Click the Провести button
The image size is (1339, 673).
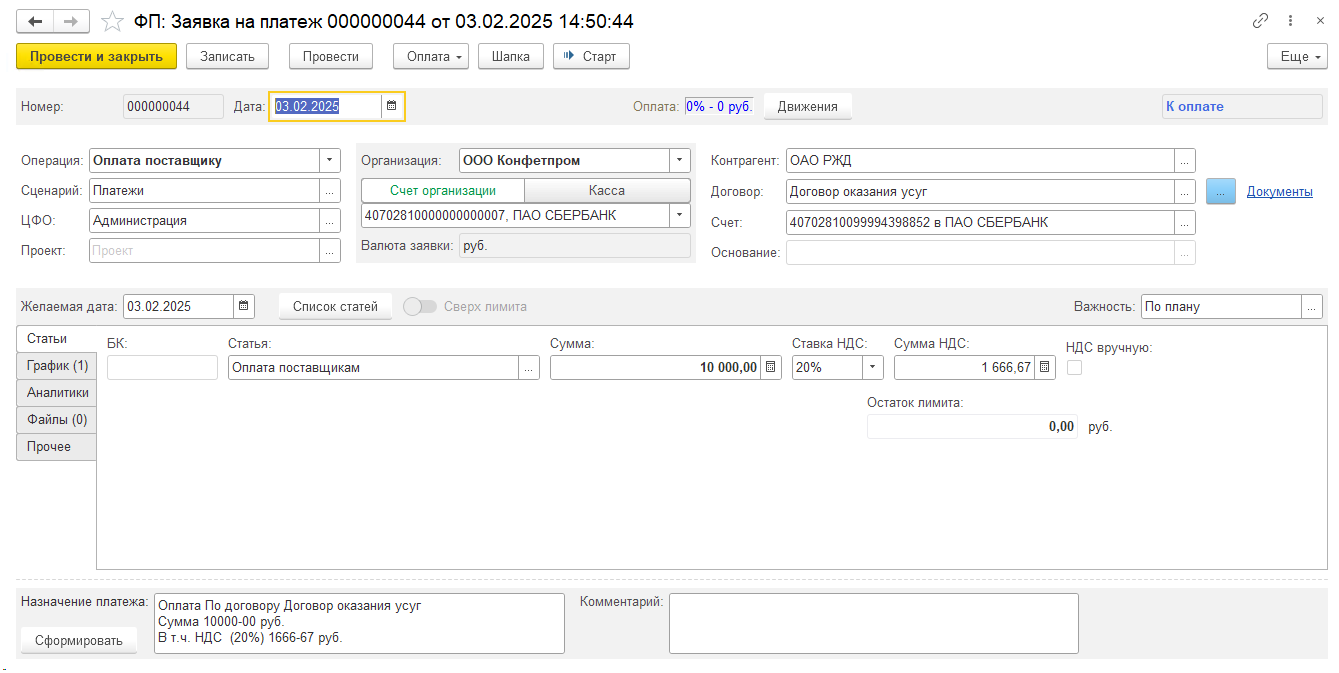[x=331, y=56]
